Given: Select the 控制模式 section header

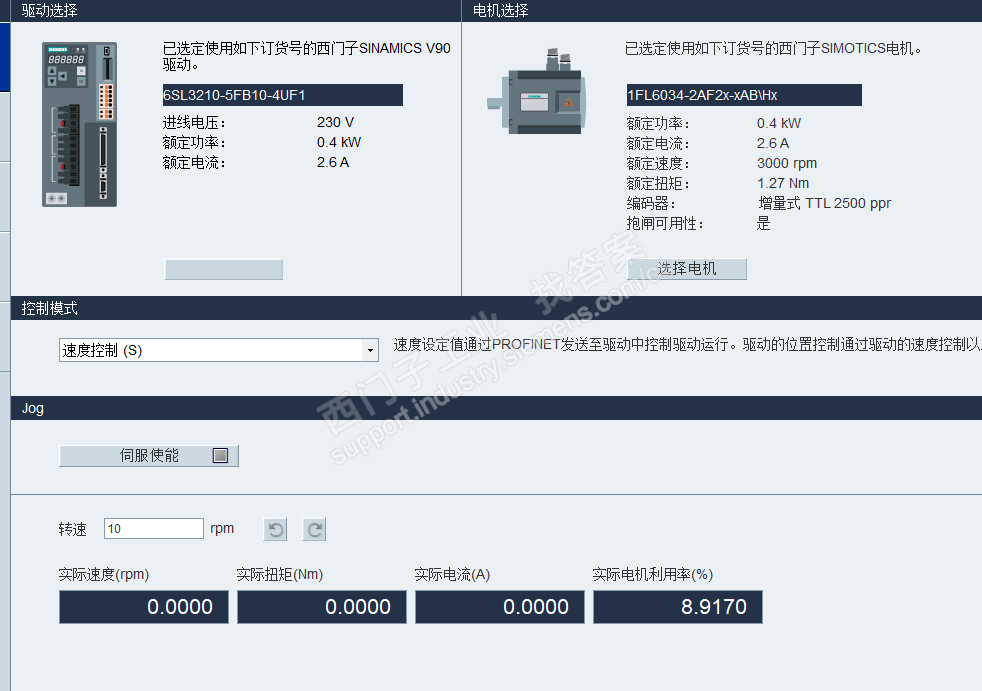Looking at the screenshot, I should 49,308.
